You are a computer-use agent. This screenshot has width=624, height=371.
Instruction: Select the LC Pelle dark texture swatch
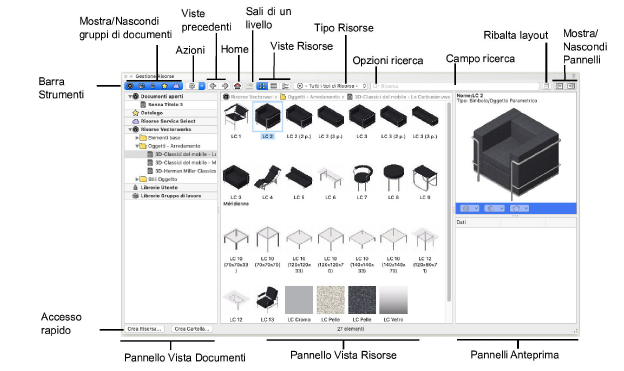(362, 300)
